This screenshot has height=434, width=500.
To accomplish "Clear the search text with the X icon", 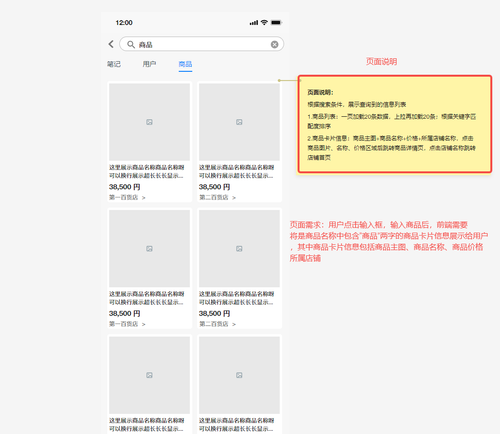I will [274, 44].
